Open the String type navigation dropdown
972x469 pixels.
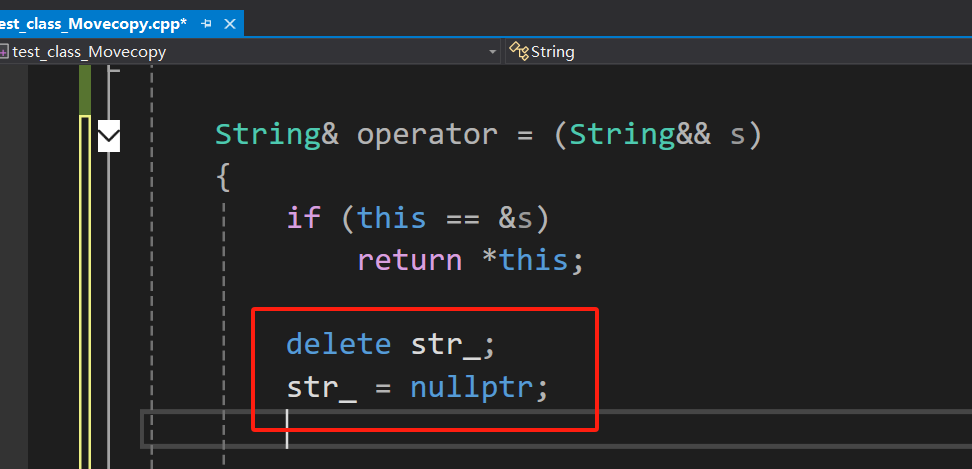point(738,52)
